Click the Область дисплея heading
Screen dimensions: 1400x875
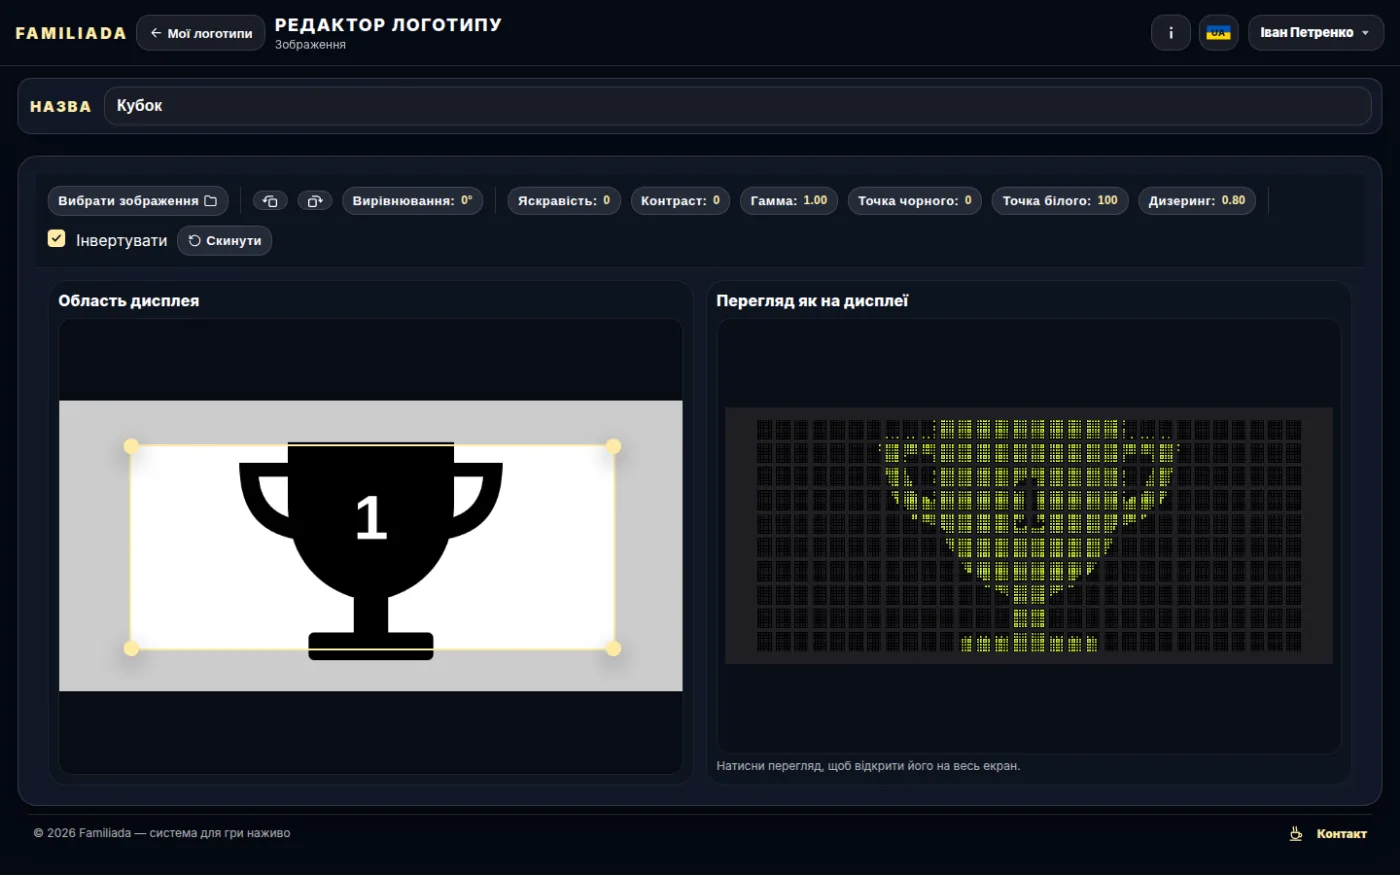(129, 301)
